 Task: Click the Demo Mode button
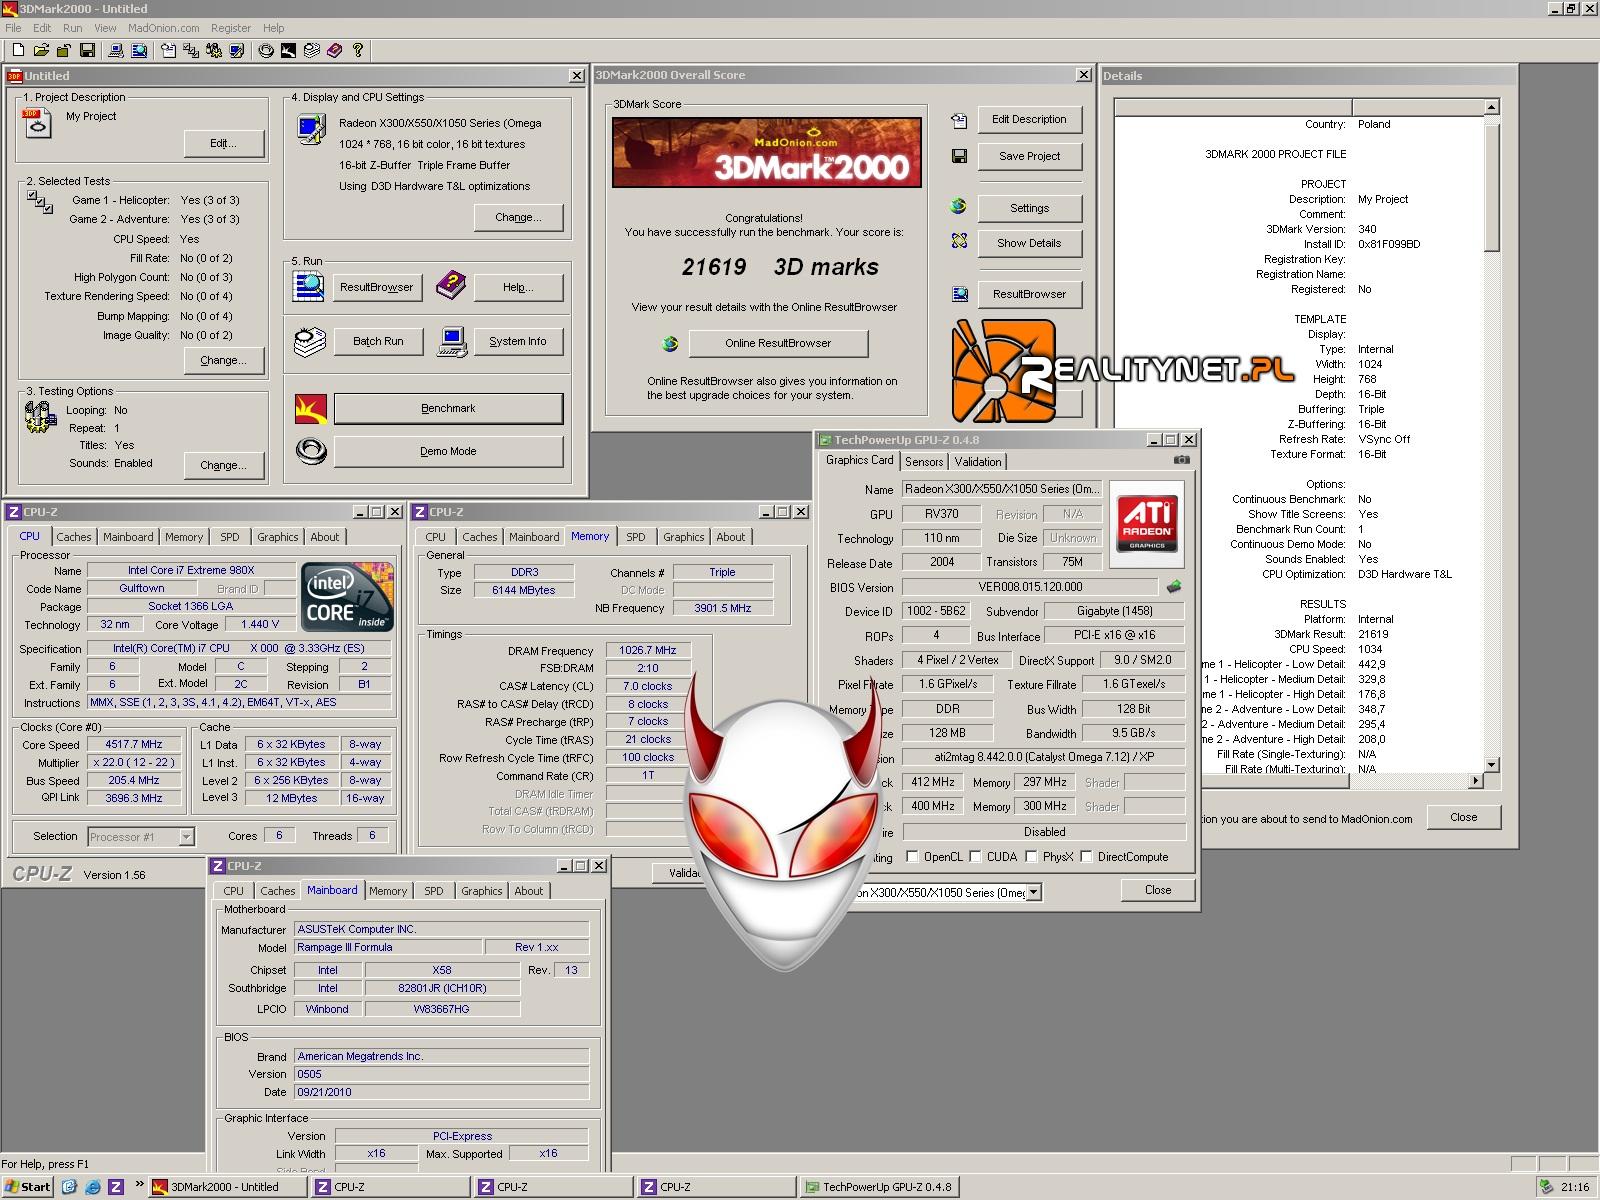coord(448,451)
